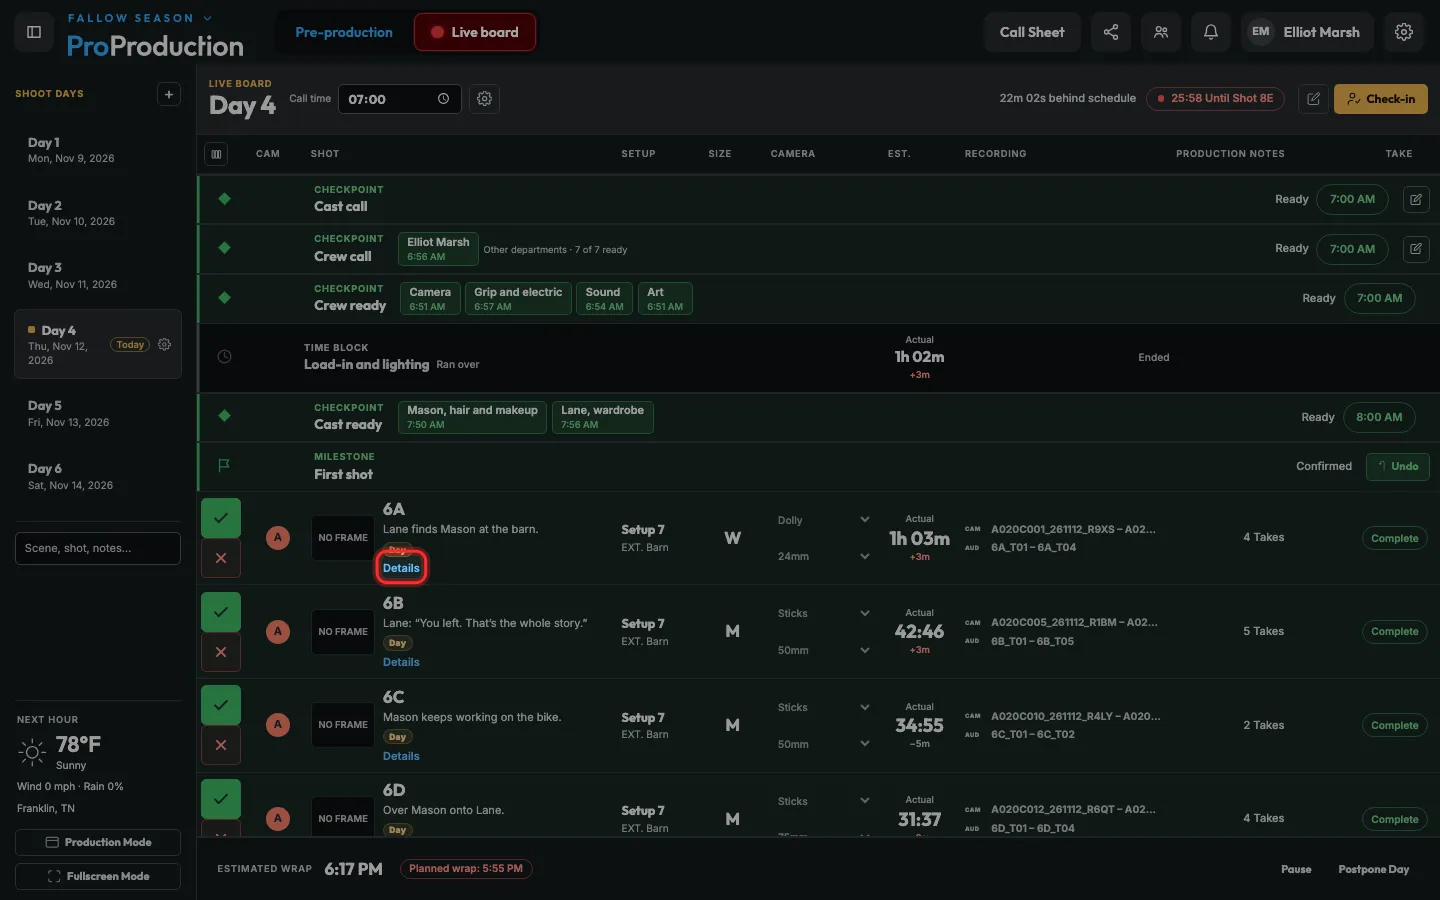Mark shot 6C with green checkmark
The width and height of the screenshot is (1440, 900).
[221, 705]
